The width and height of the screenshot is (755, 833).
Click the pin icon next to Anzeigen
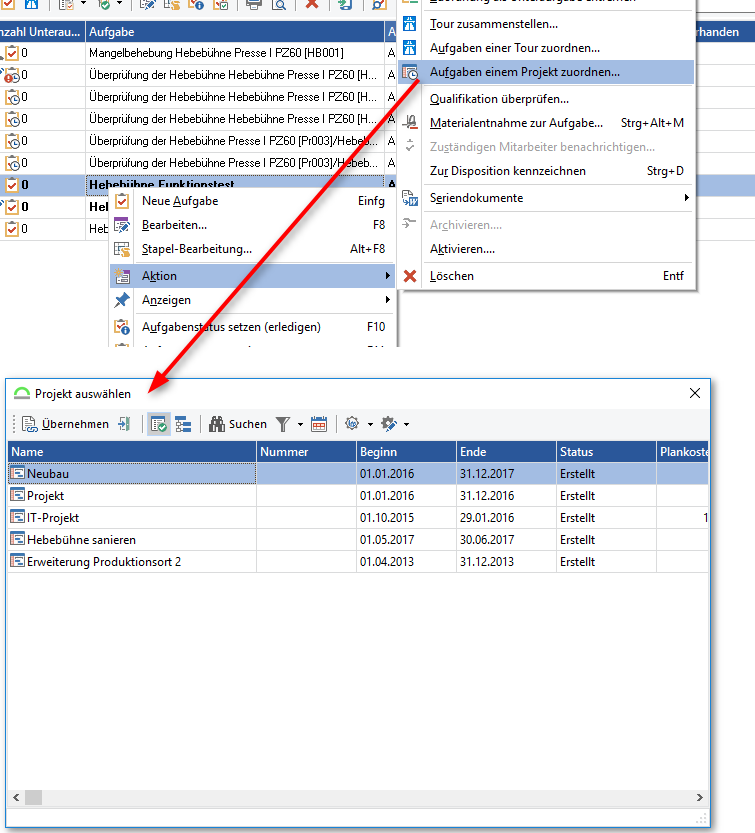point(122,300)
